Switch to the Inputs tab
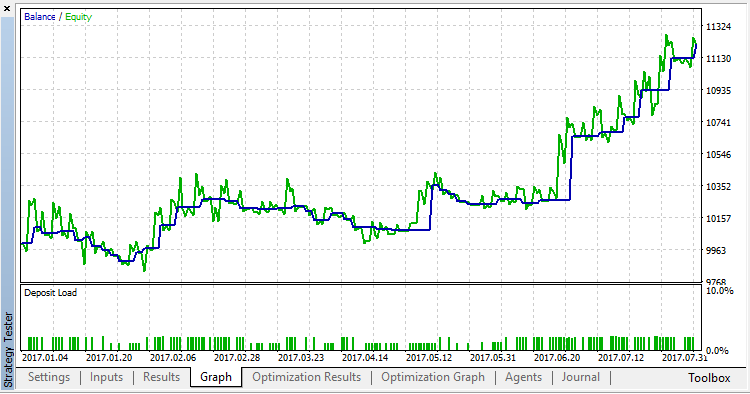Viewport: 750px width, 394px height. click(106, 377)
